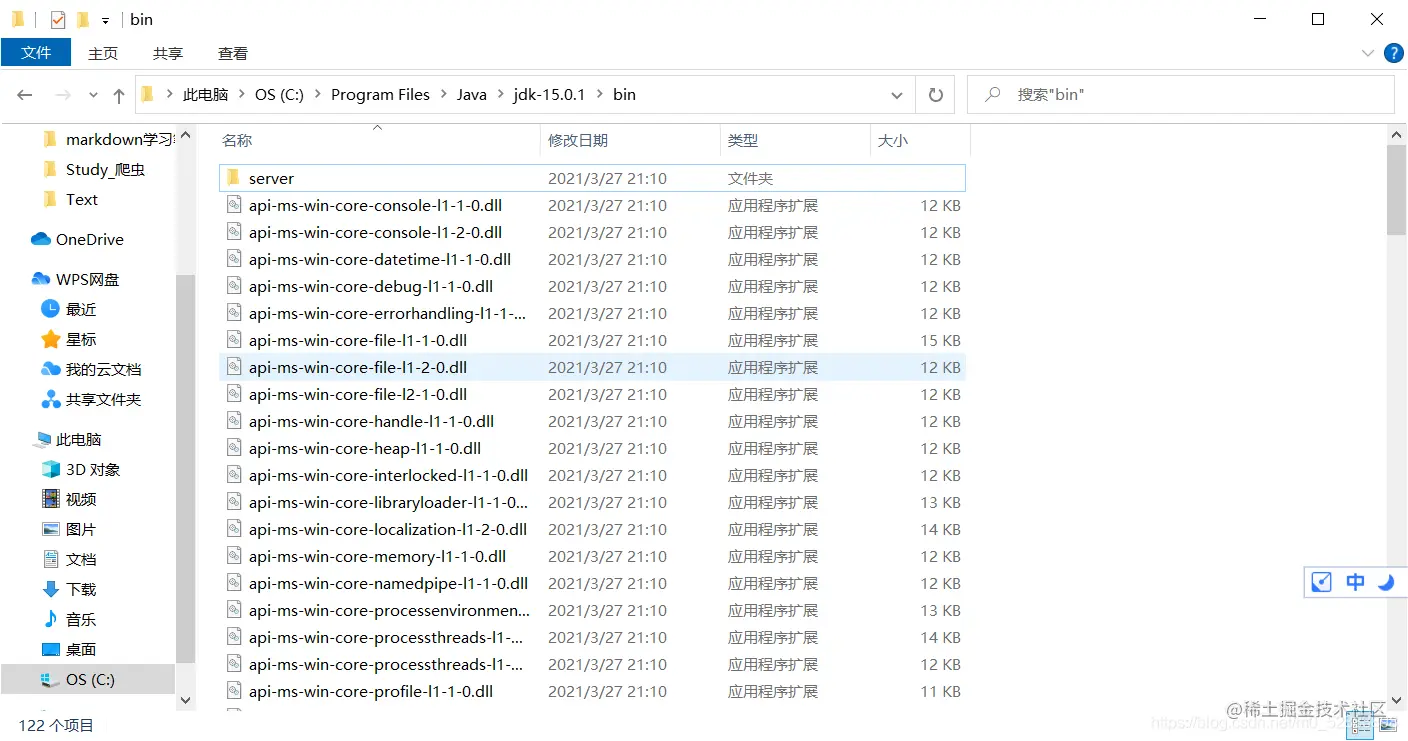Navigate to jdk-15.0.1 in the breadcrumb
Viewport: 1408px width, 741px height.
pyautogui.click(x=550, y=95)
